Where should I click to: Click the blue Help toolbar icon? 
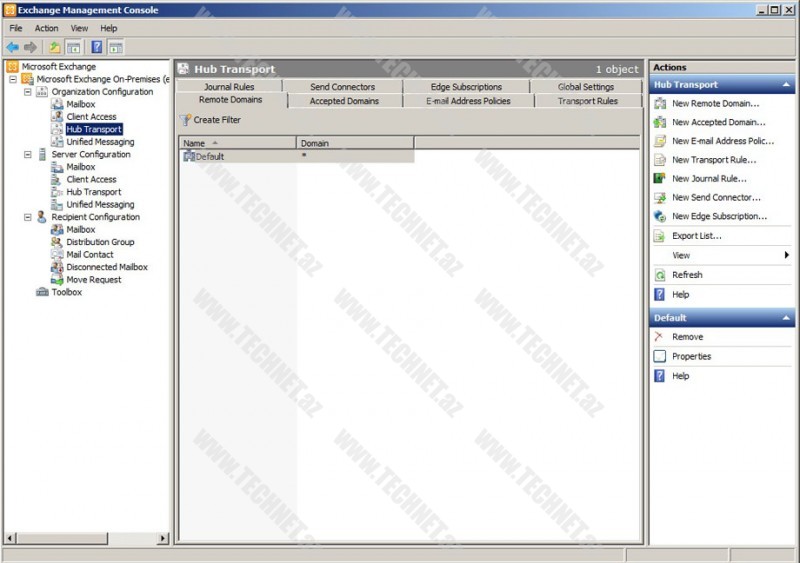[96, 47]
